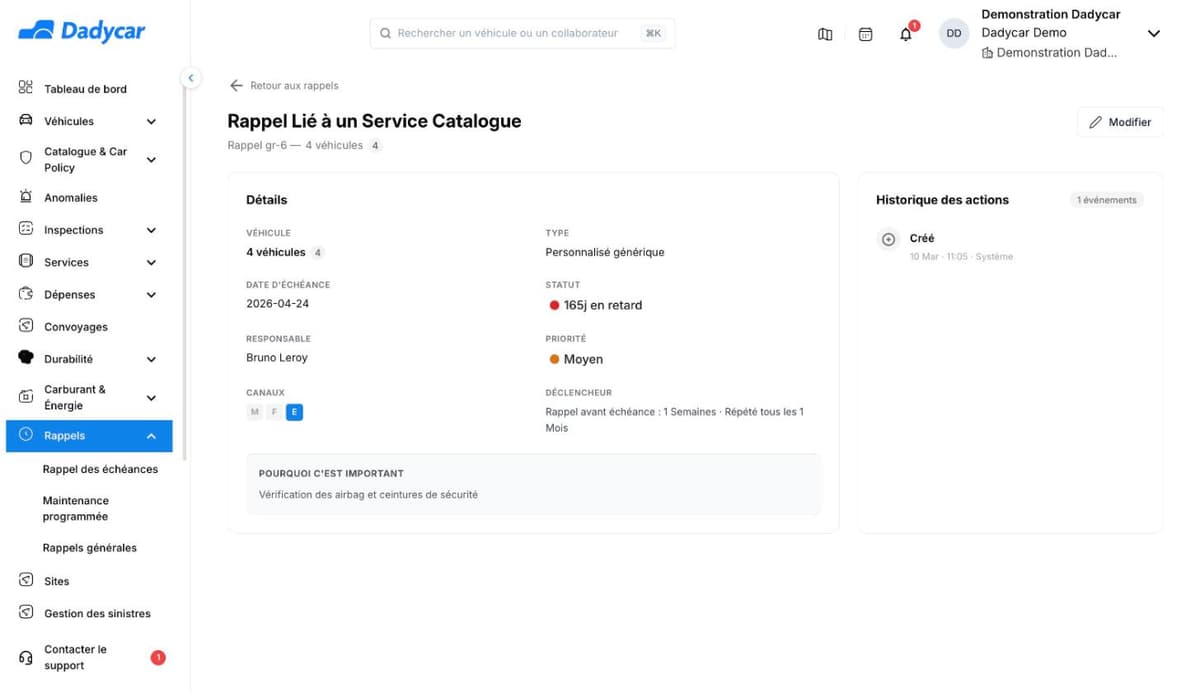This screenshot has width=1200, height=692.
Task: Click the orange Moyen priority dot
Action: pyautogui.click(x=554, y=359)
